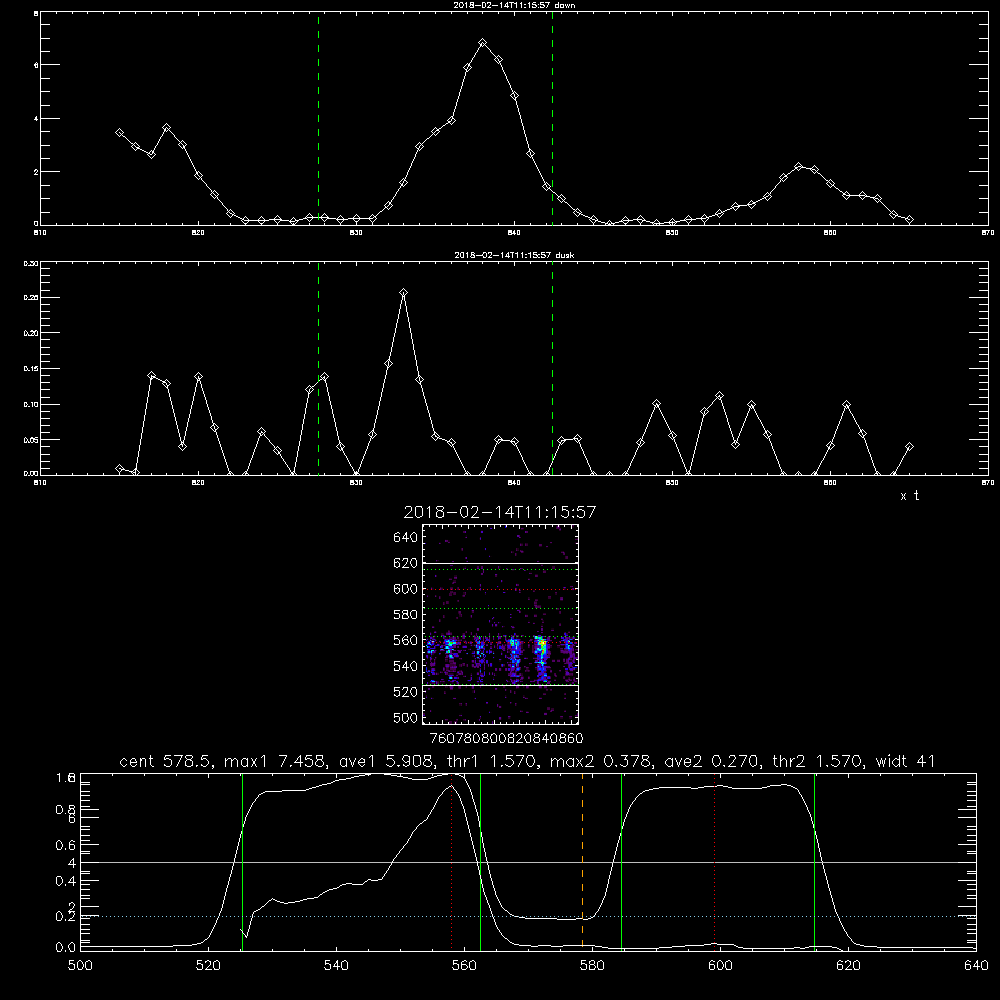Viewport: 1000px width, 1000px height.
Task: Select the left green dashed line in dusk plot
Action: [x=318, y=369]
